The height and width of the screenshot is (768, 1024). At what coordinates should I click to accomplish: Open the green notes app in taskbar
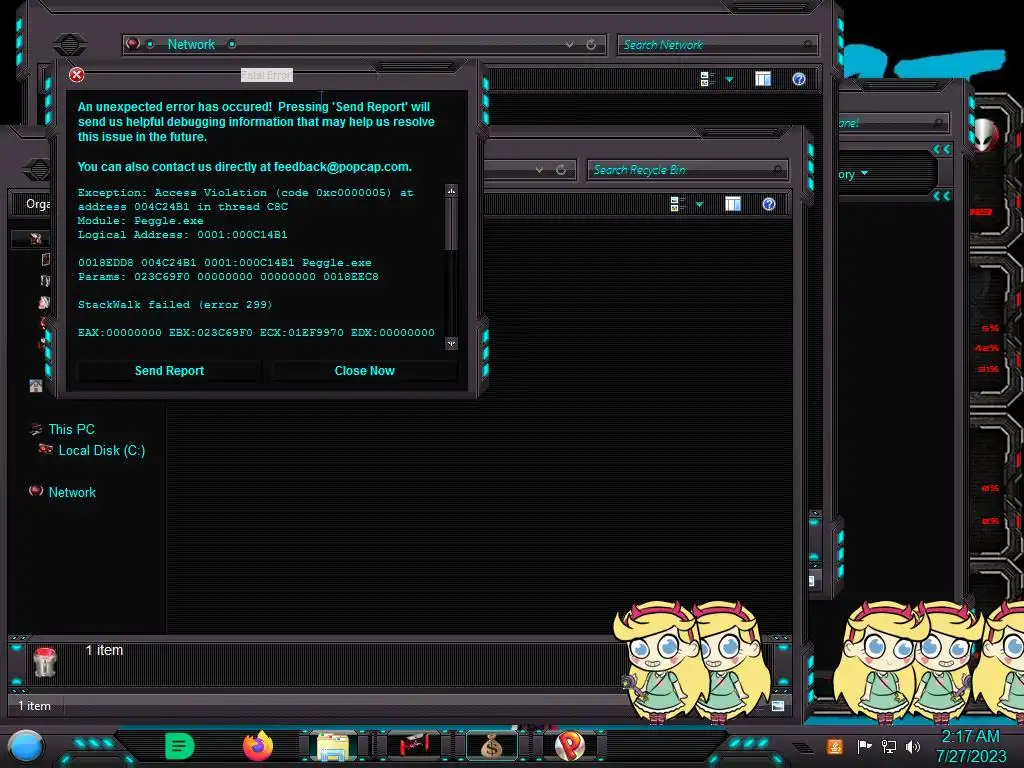(x=180, y=746)
